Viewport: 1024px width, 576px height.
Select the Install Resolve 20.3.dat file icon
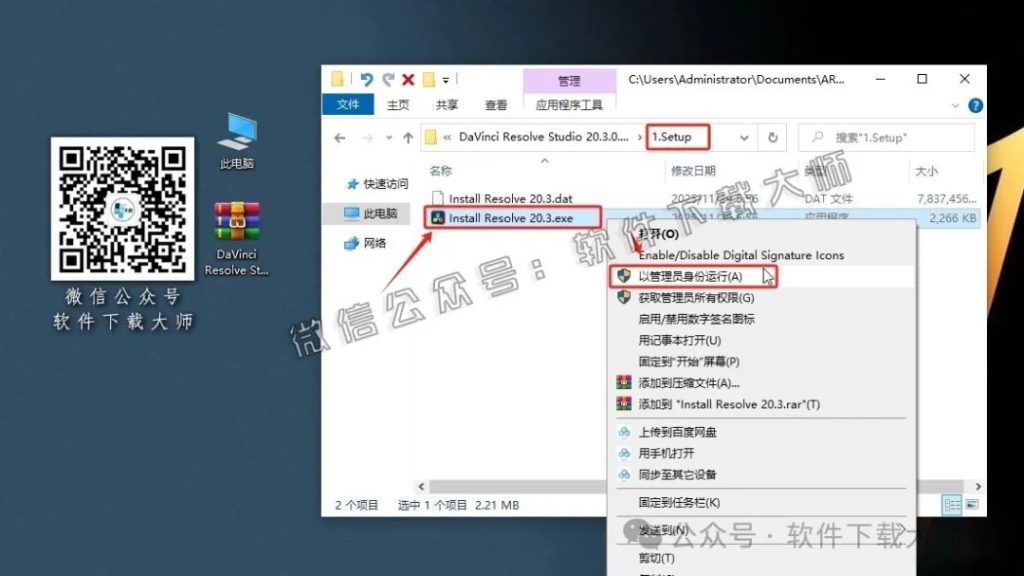click(438, 197)
